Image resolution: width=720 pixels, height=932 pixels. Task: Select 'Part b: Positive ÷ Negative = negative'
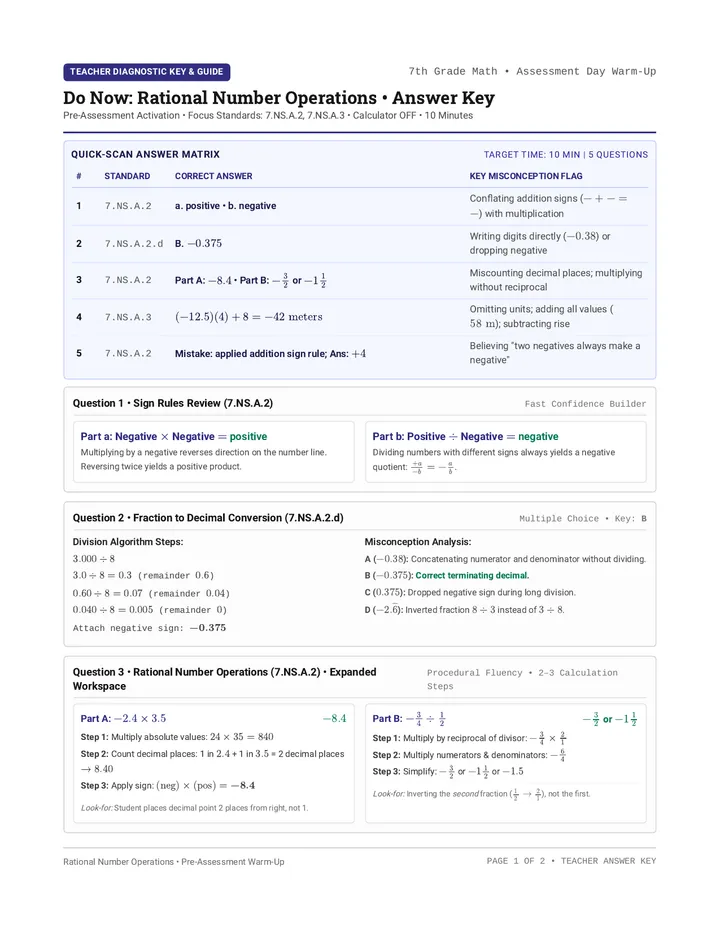point(465,436)
